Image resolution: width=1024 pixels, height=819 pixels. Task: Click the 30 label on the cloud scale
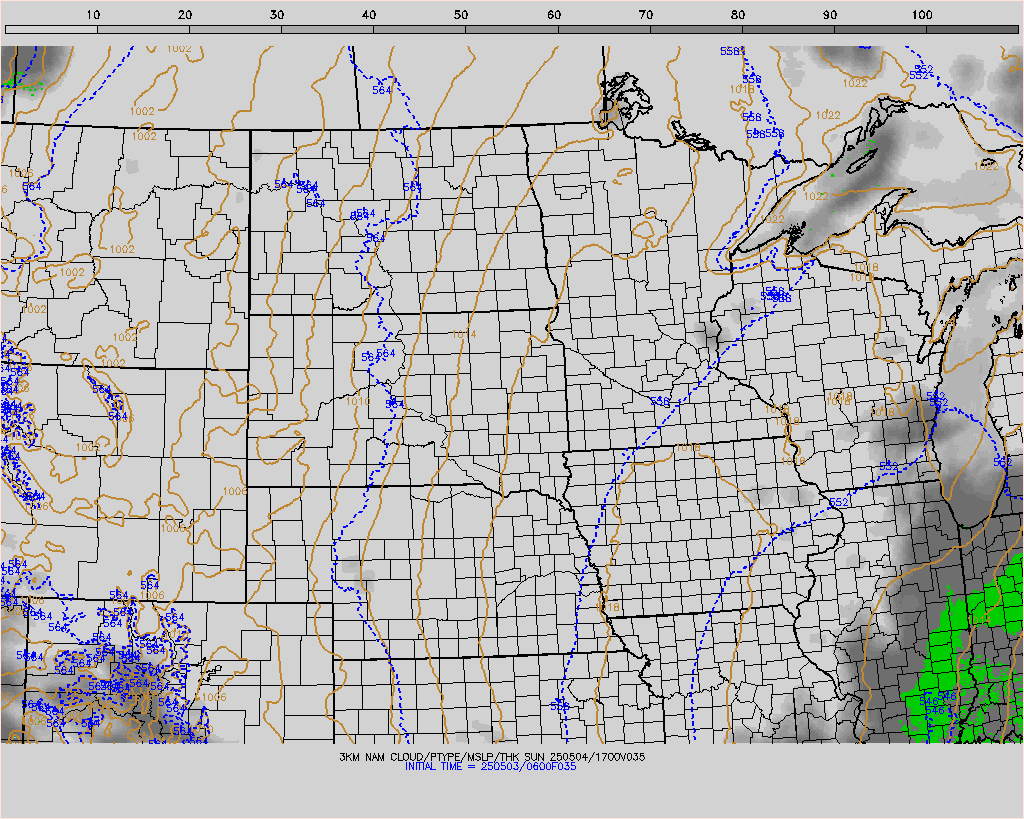tap(278, 15)
